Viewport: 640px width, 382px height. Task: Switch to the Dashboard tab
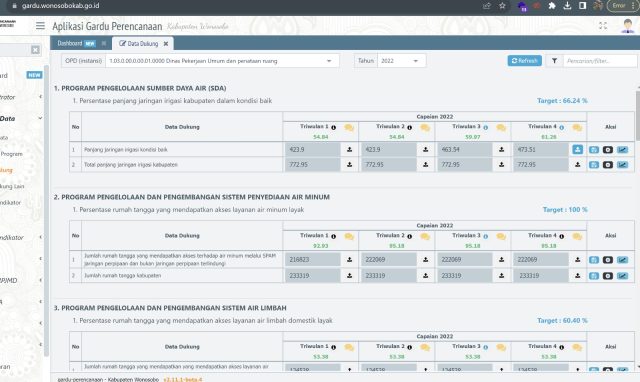click(x=77, y=43)
